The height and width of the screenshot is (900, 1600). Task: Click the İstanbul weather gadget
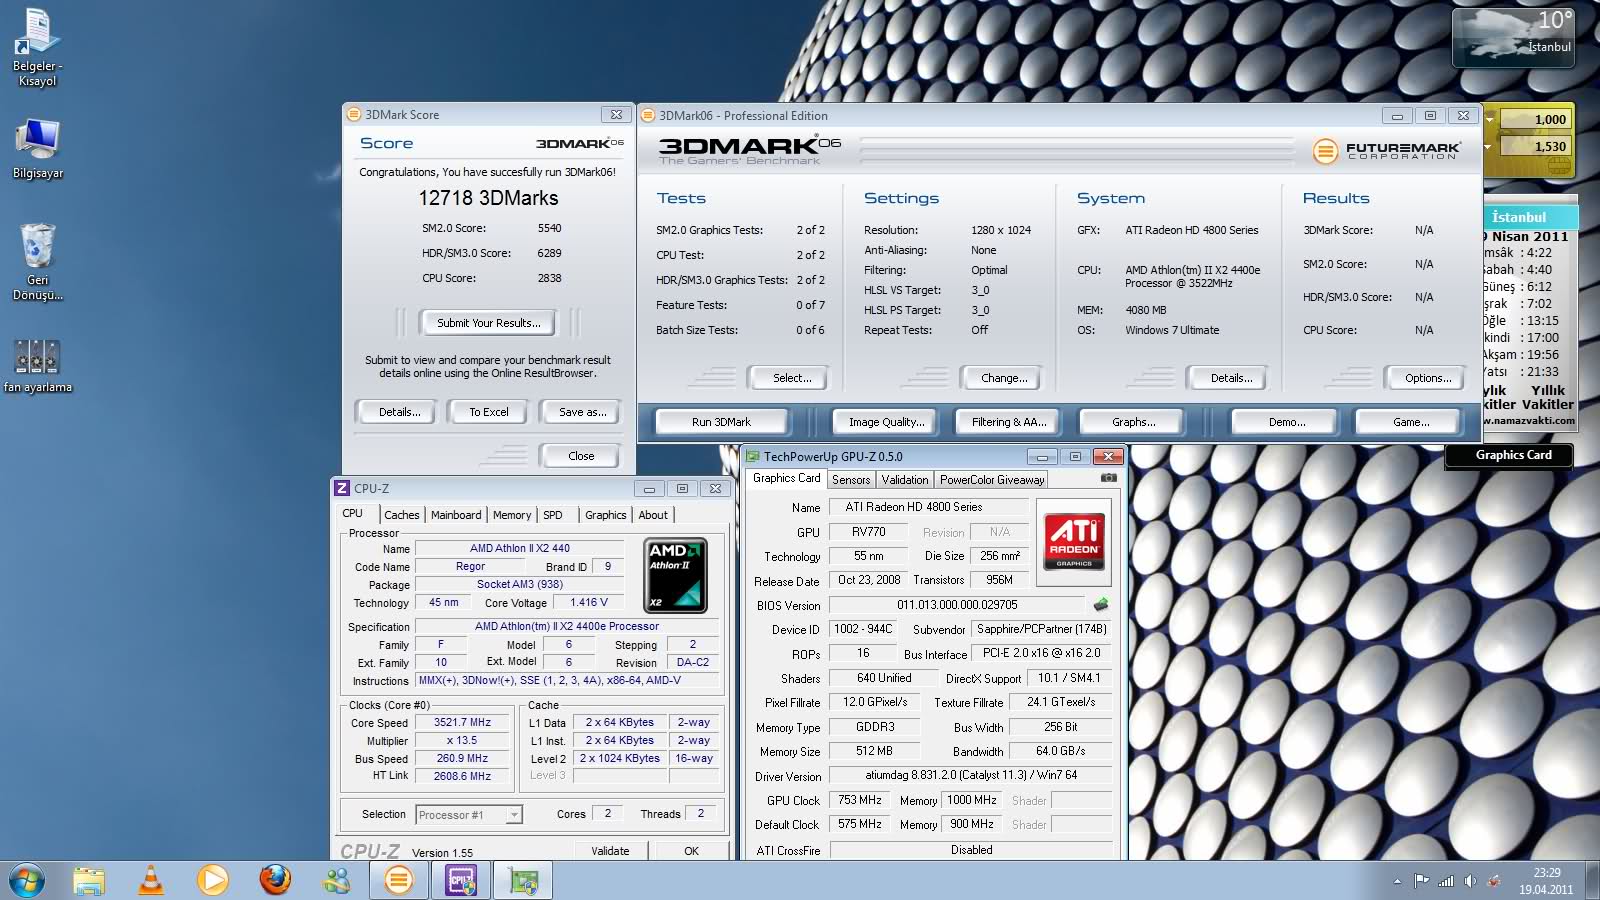1513,38
